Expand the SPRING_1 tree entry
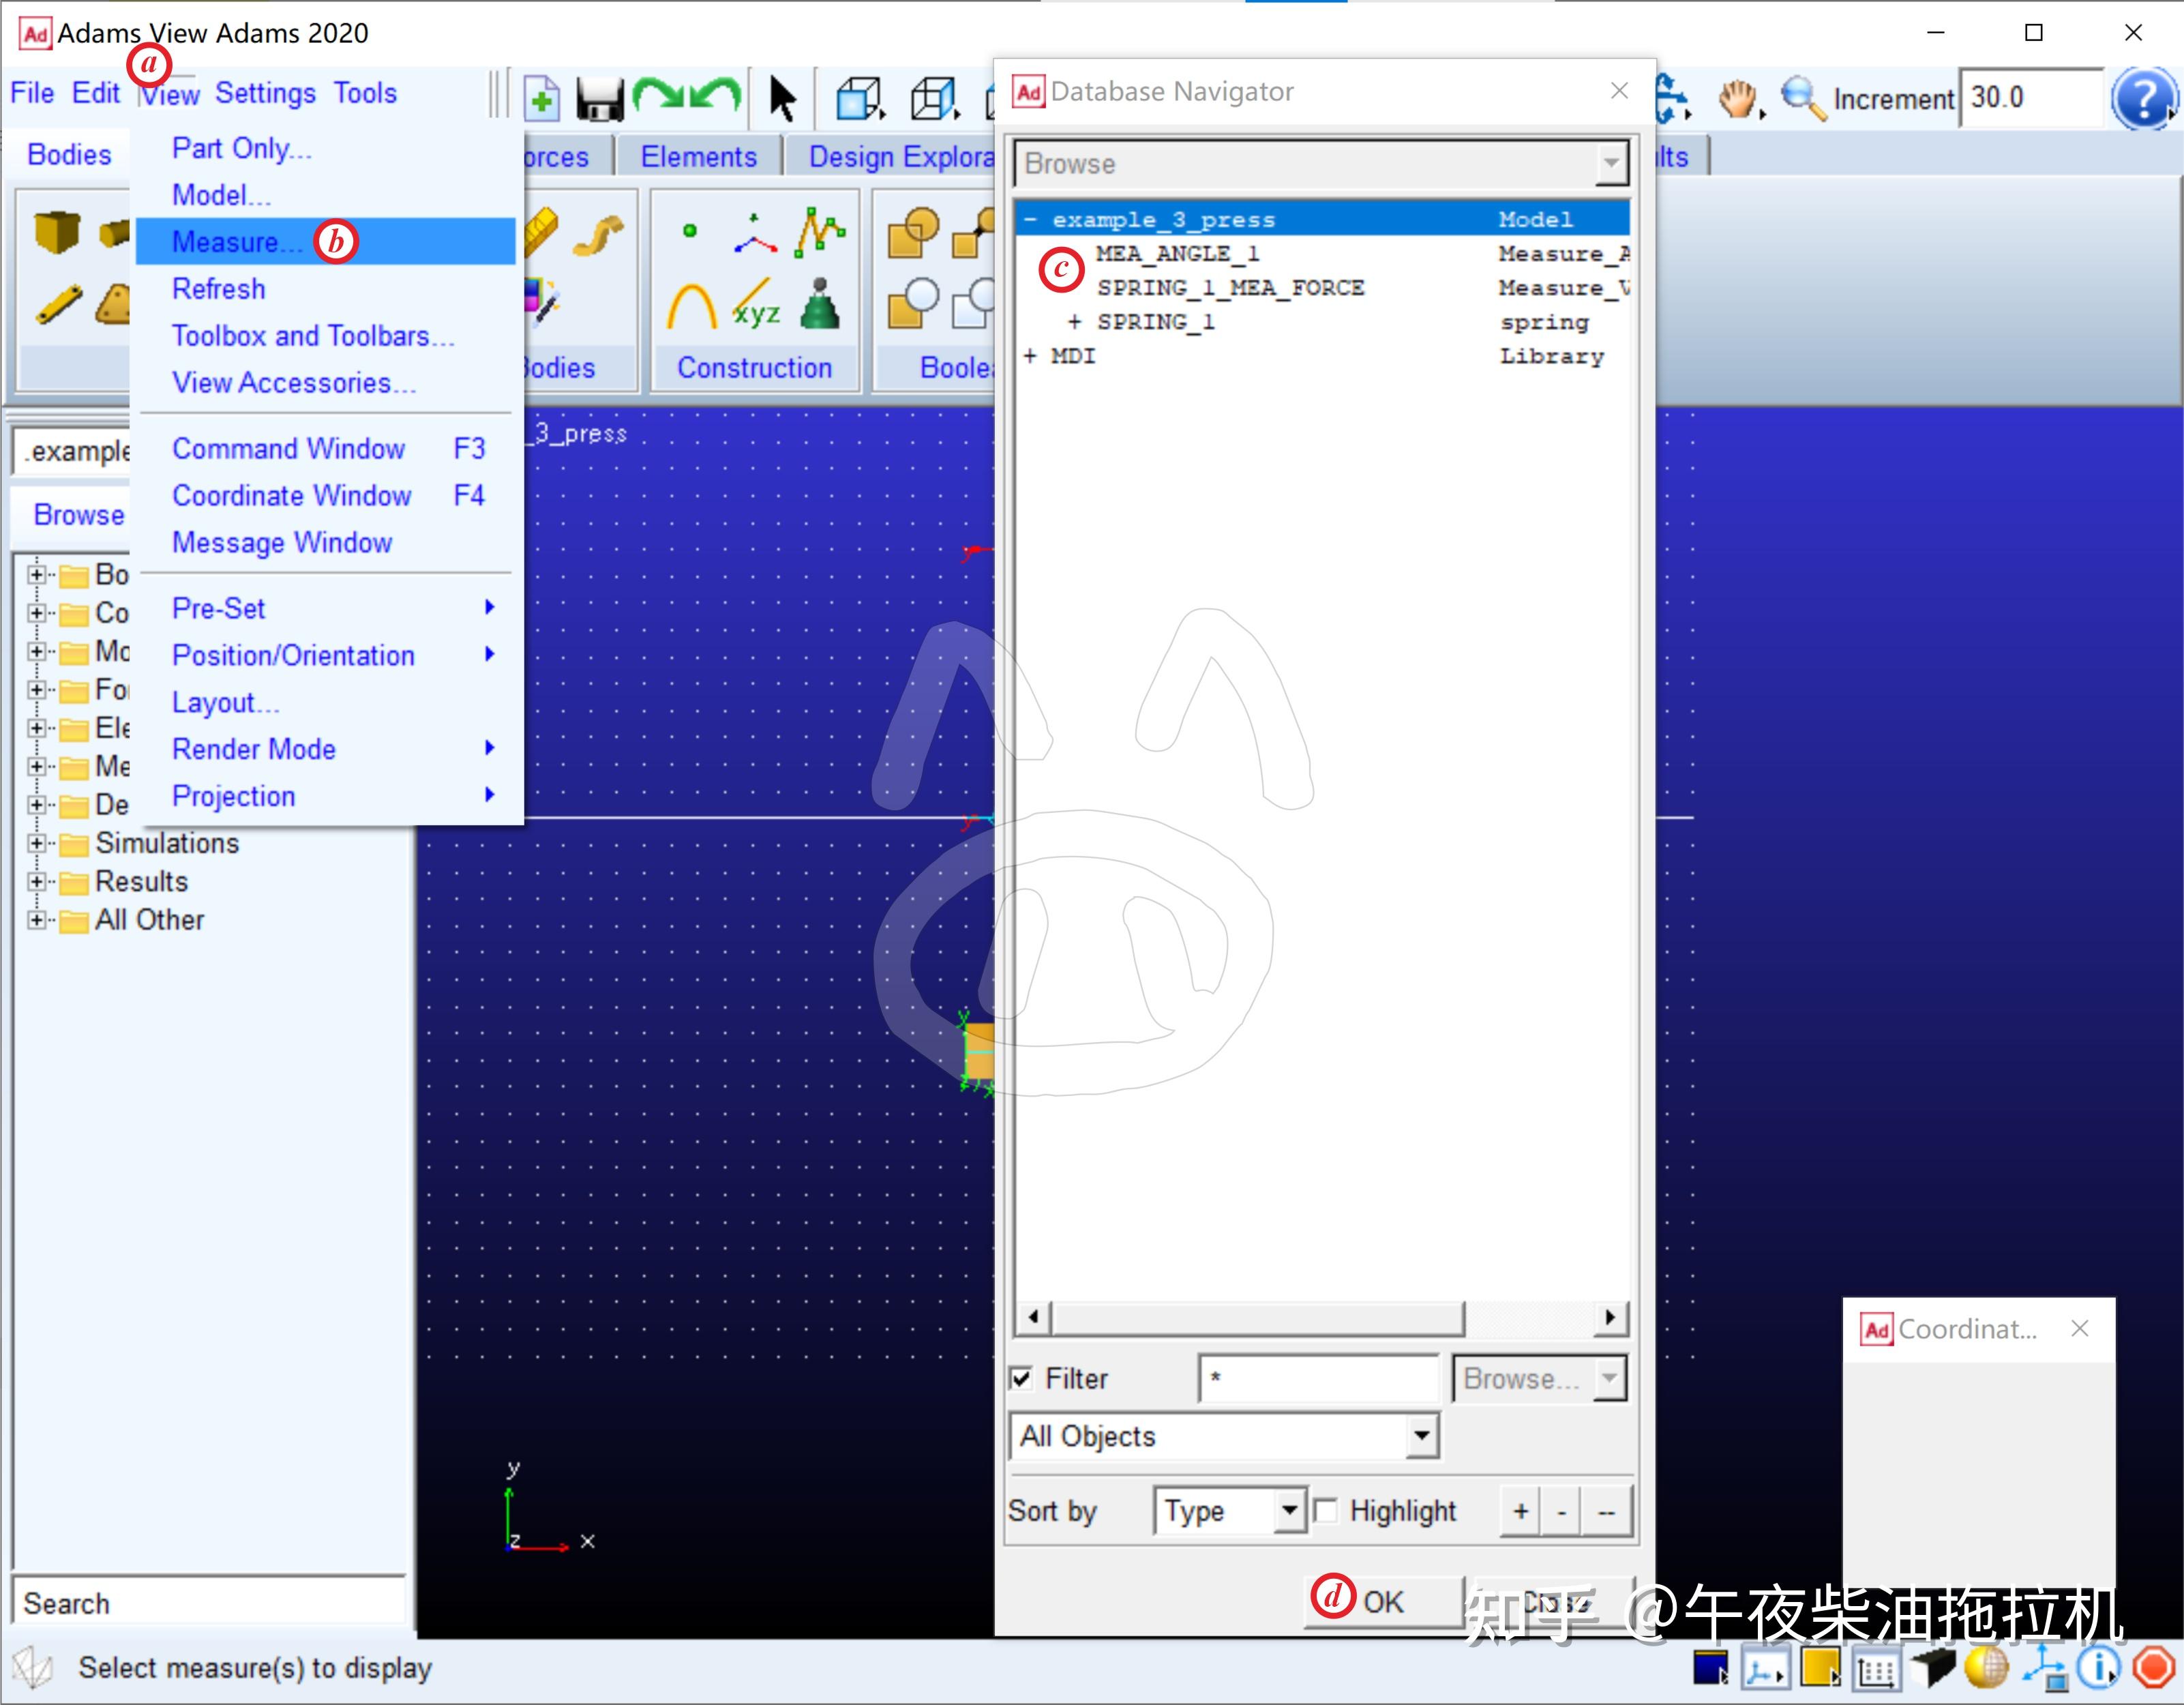This screenshot has width=2184, height=1705. 1074,322
